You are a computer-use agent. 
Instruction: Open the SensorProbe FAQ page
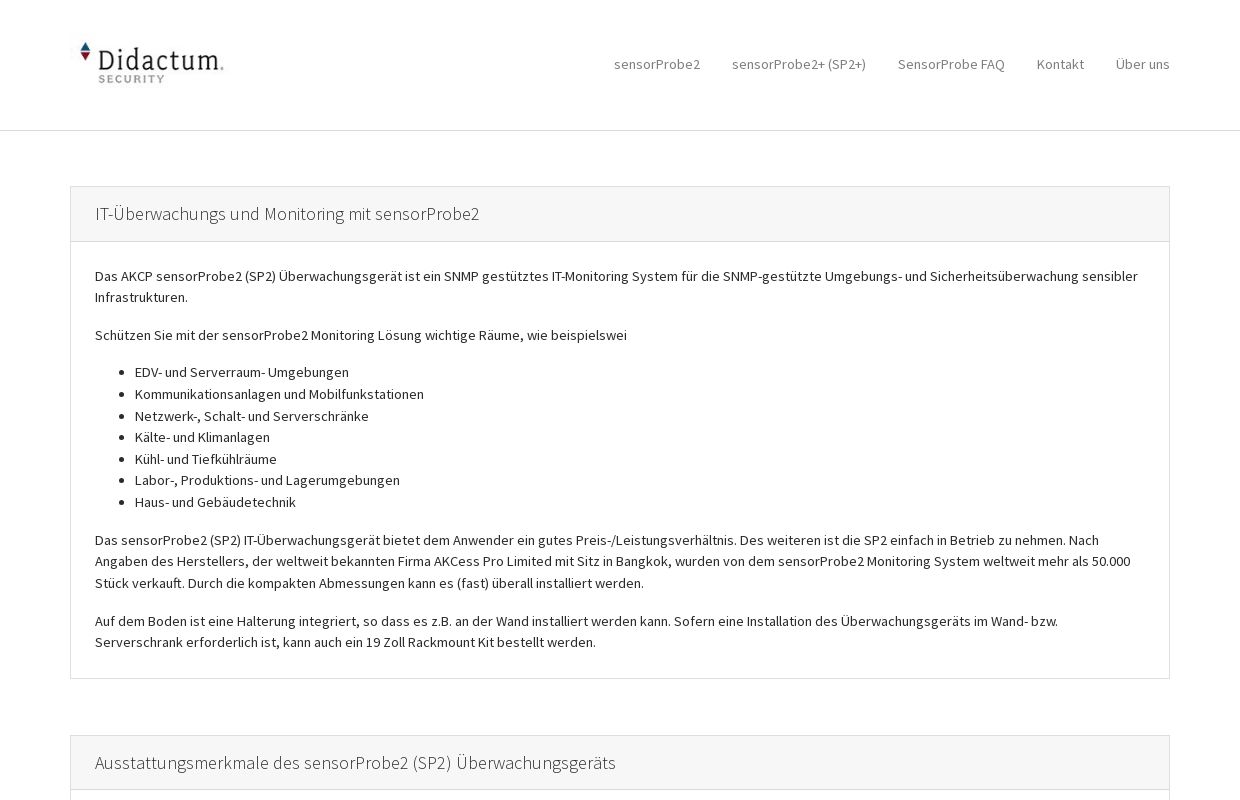[951, 64]
